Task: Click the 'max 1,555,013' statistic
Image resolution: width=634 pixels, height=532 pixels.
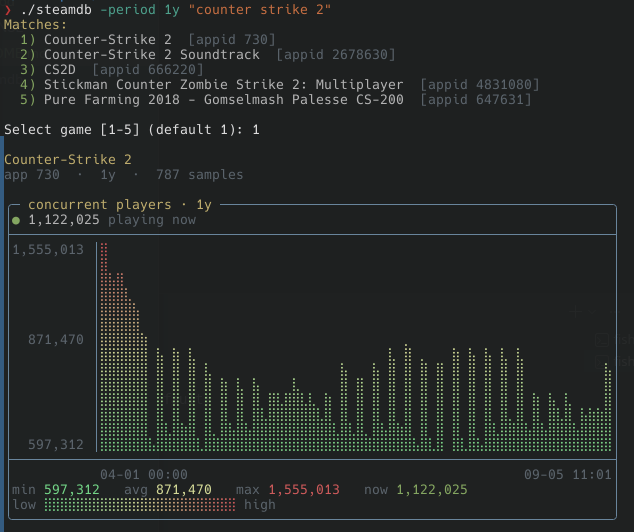Action: [288, 490]
